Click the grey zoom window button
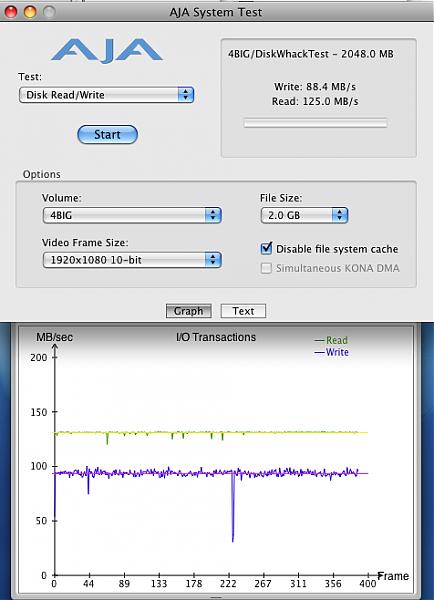This screenshot has height=600, width=434. click(49, 12)
